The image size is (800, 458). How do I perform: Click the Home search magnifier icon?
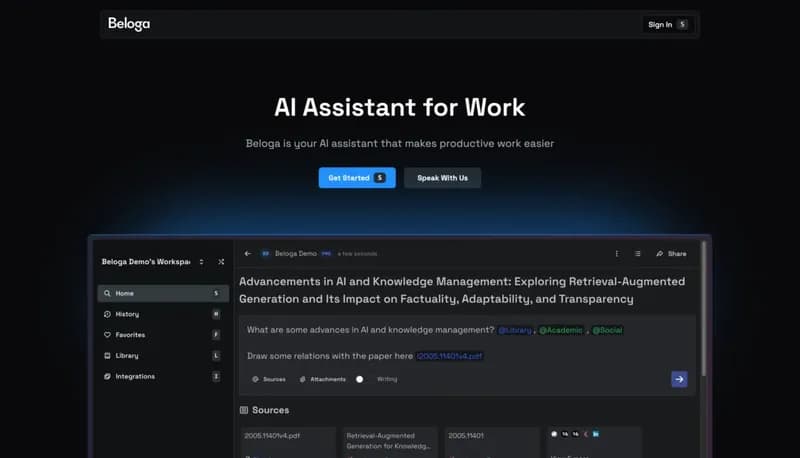[107, 293]
